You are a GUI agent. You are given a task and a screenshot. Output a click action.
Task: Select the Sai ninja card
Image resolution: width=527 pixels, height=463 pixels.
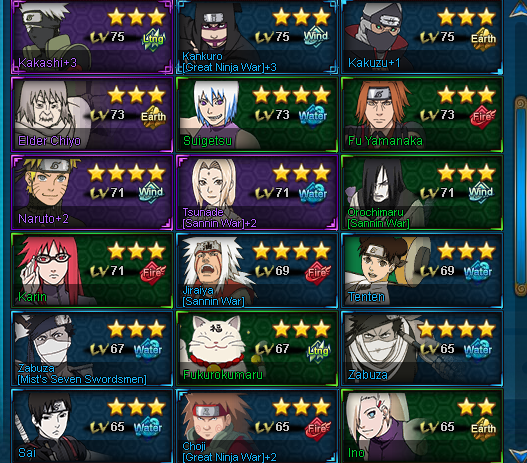[92, 426]
